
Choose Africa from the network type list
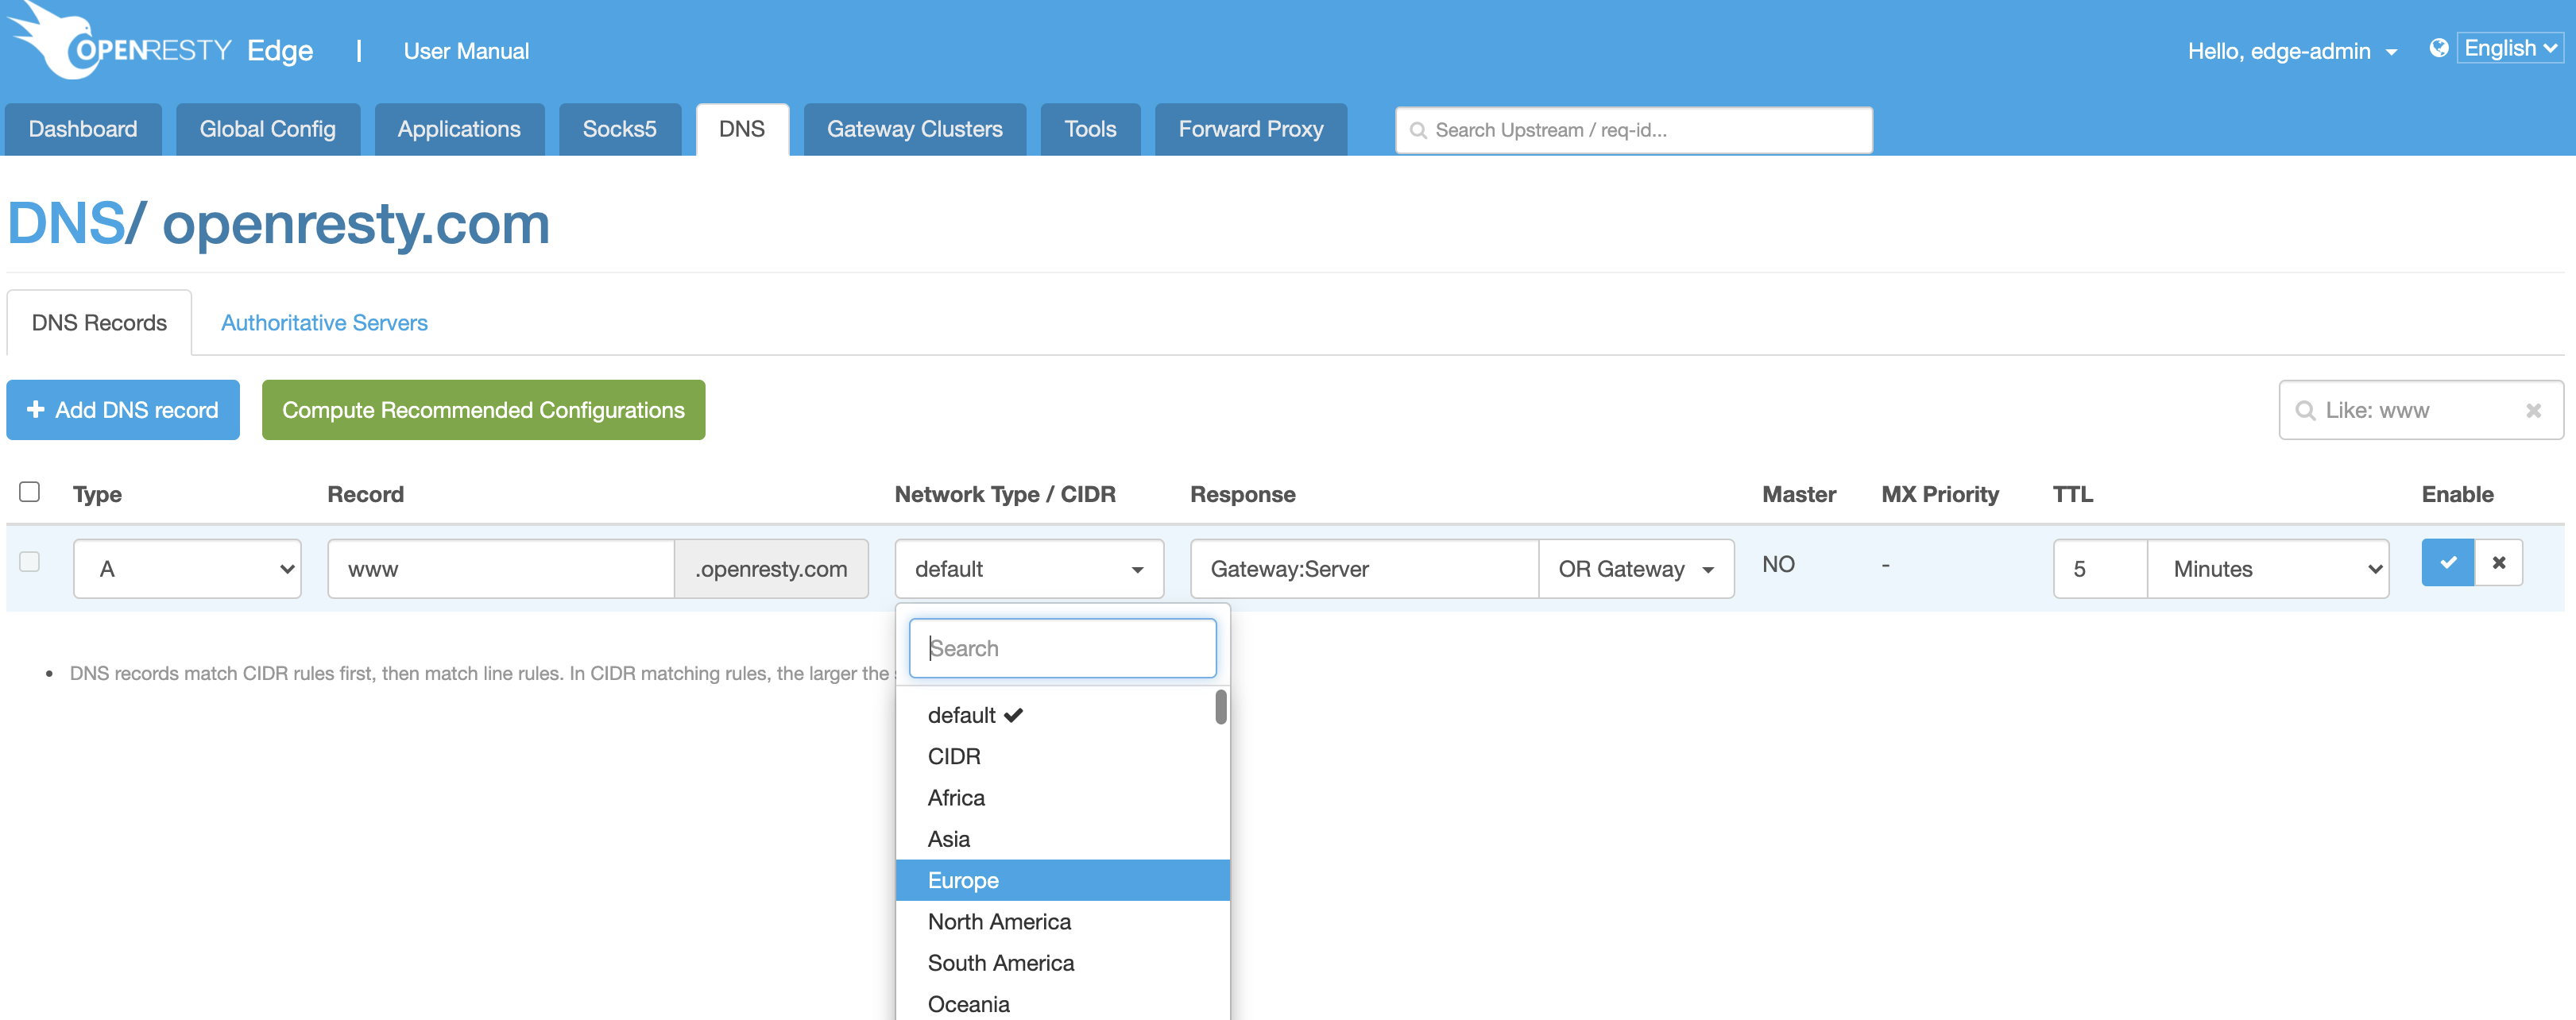coord(1063,798)
